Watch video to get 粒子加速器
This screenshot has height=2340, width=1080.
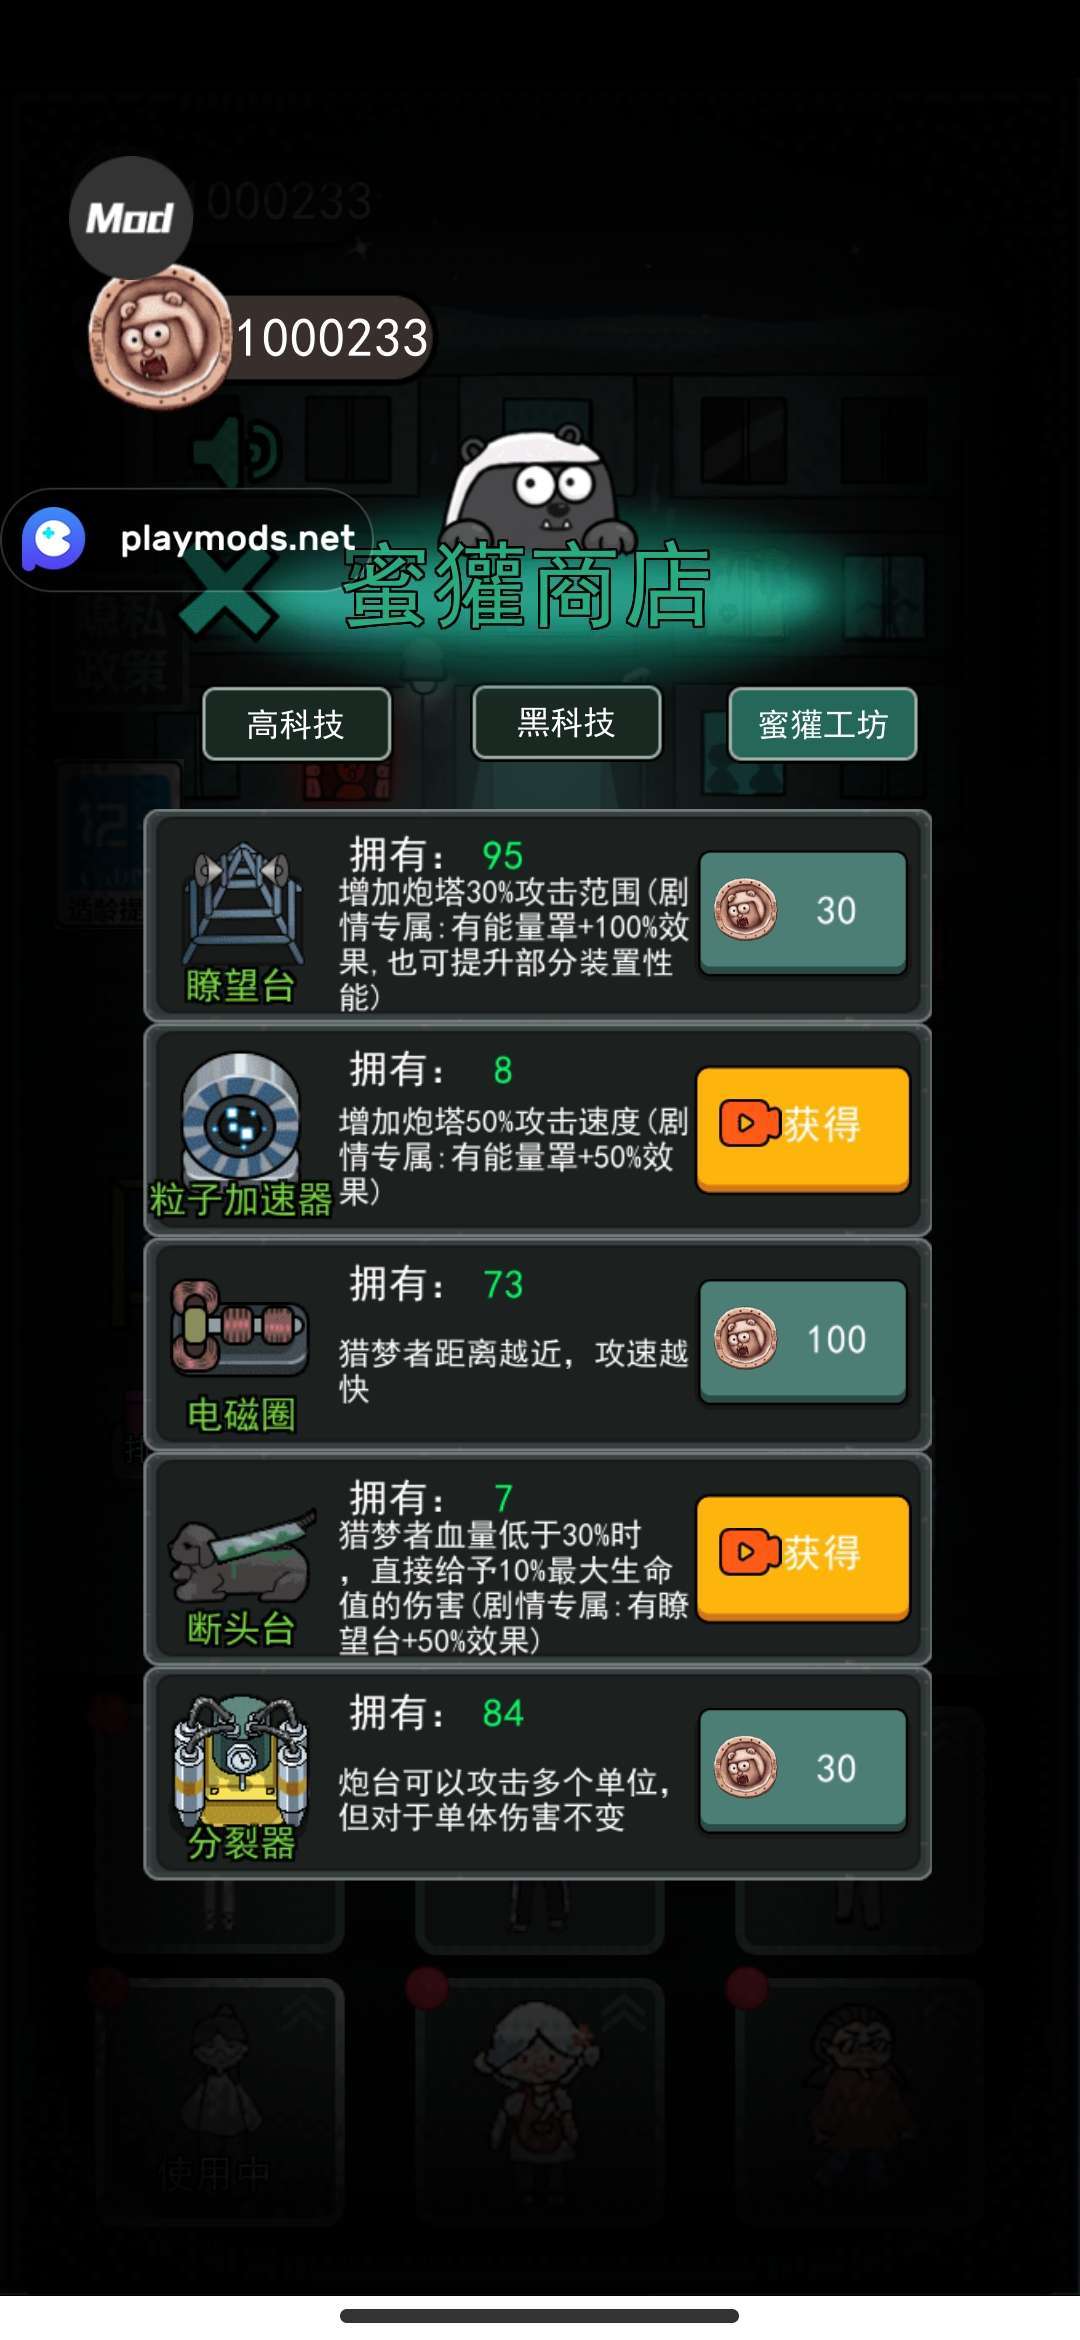tap(803, 1127)
